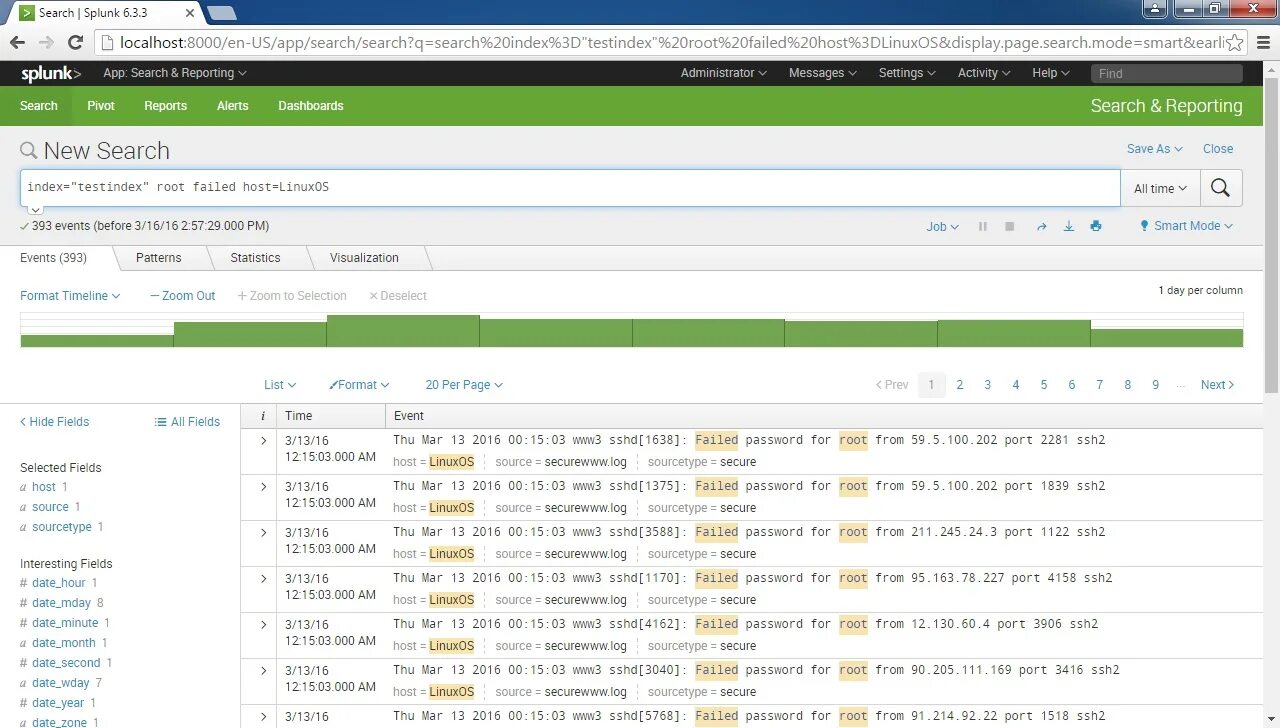The height and width of the screenshot is (728, 1280).
Task: Expand search bar with down chevron
Action: coord(35,209)
